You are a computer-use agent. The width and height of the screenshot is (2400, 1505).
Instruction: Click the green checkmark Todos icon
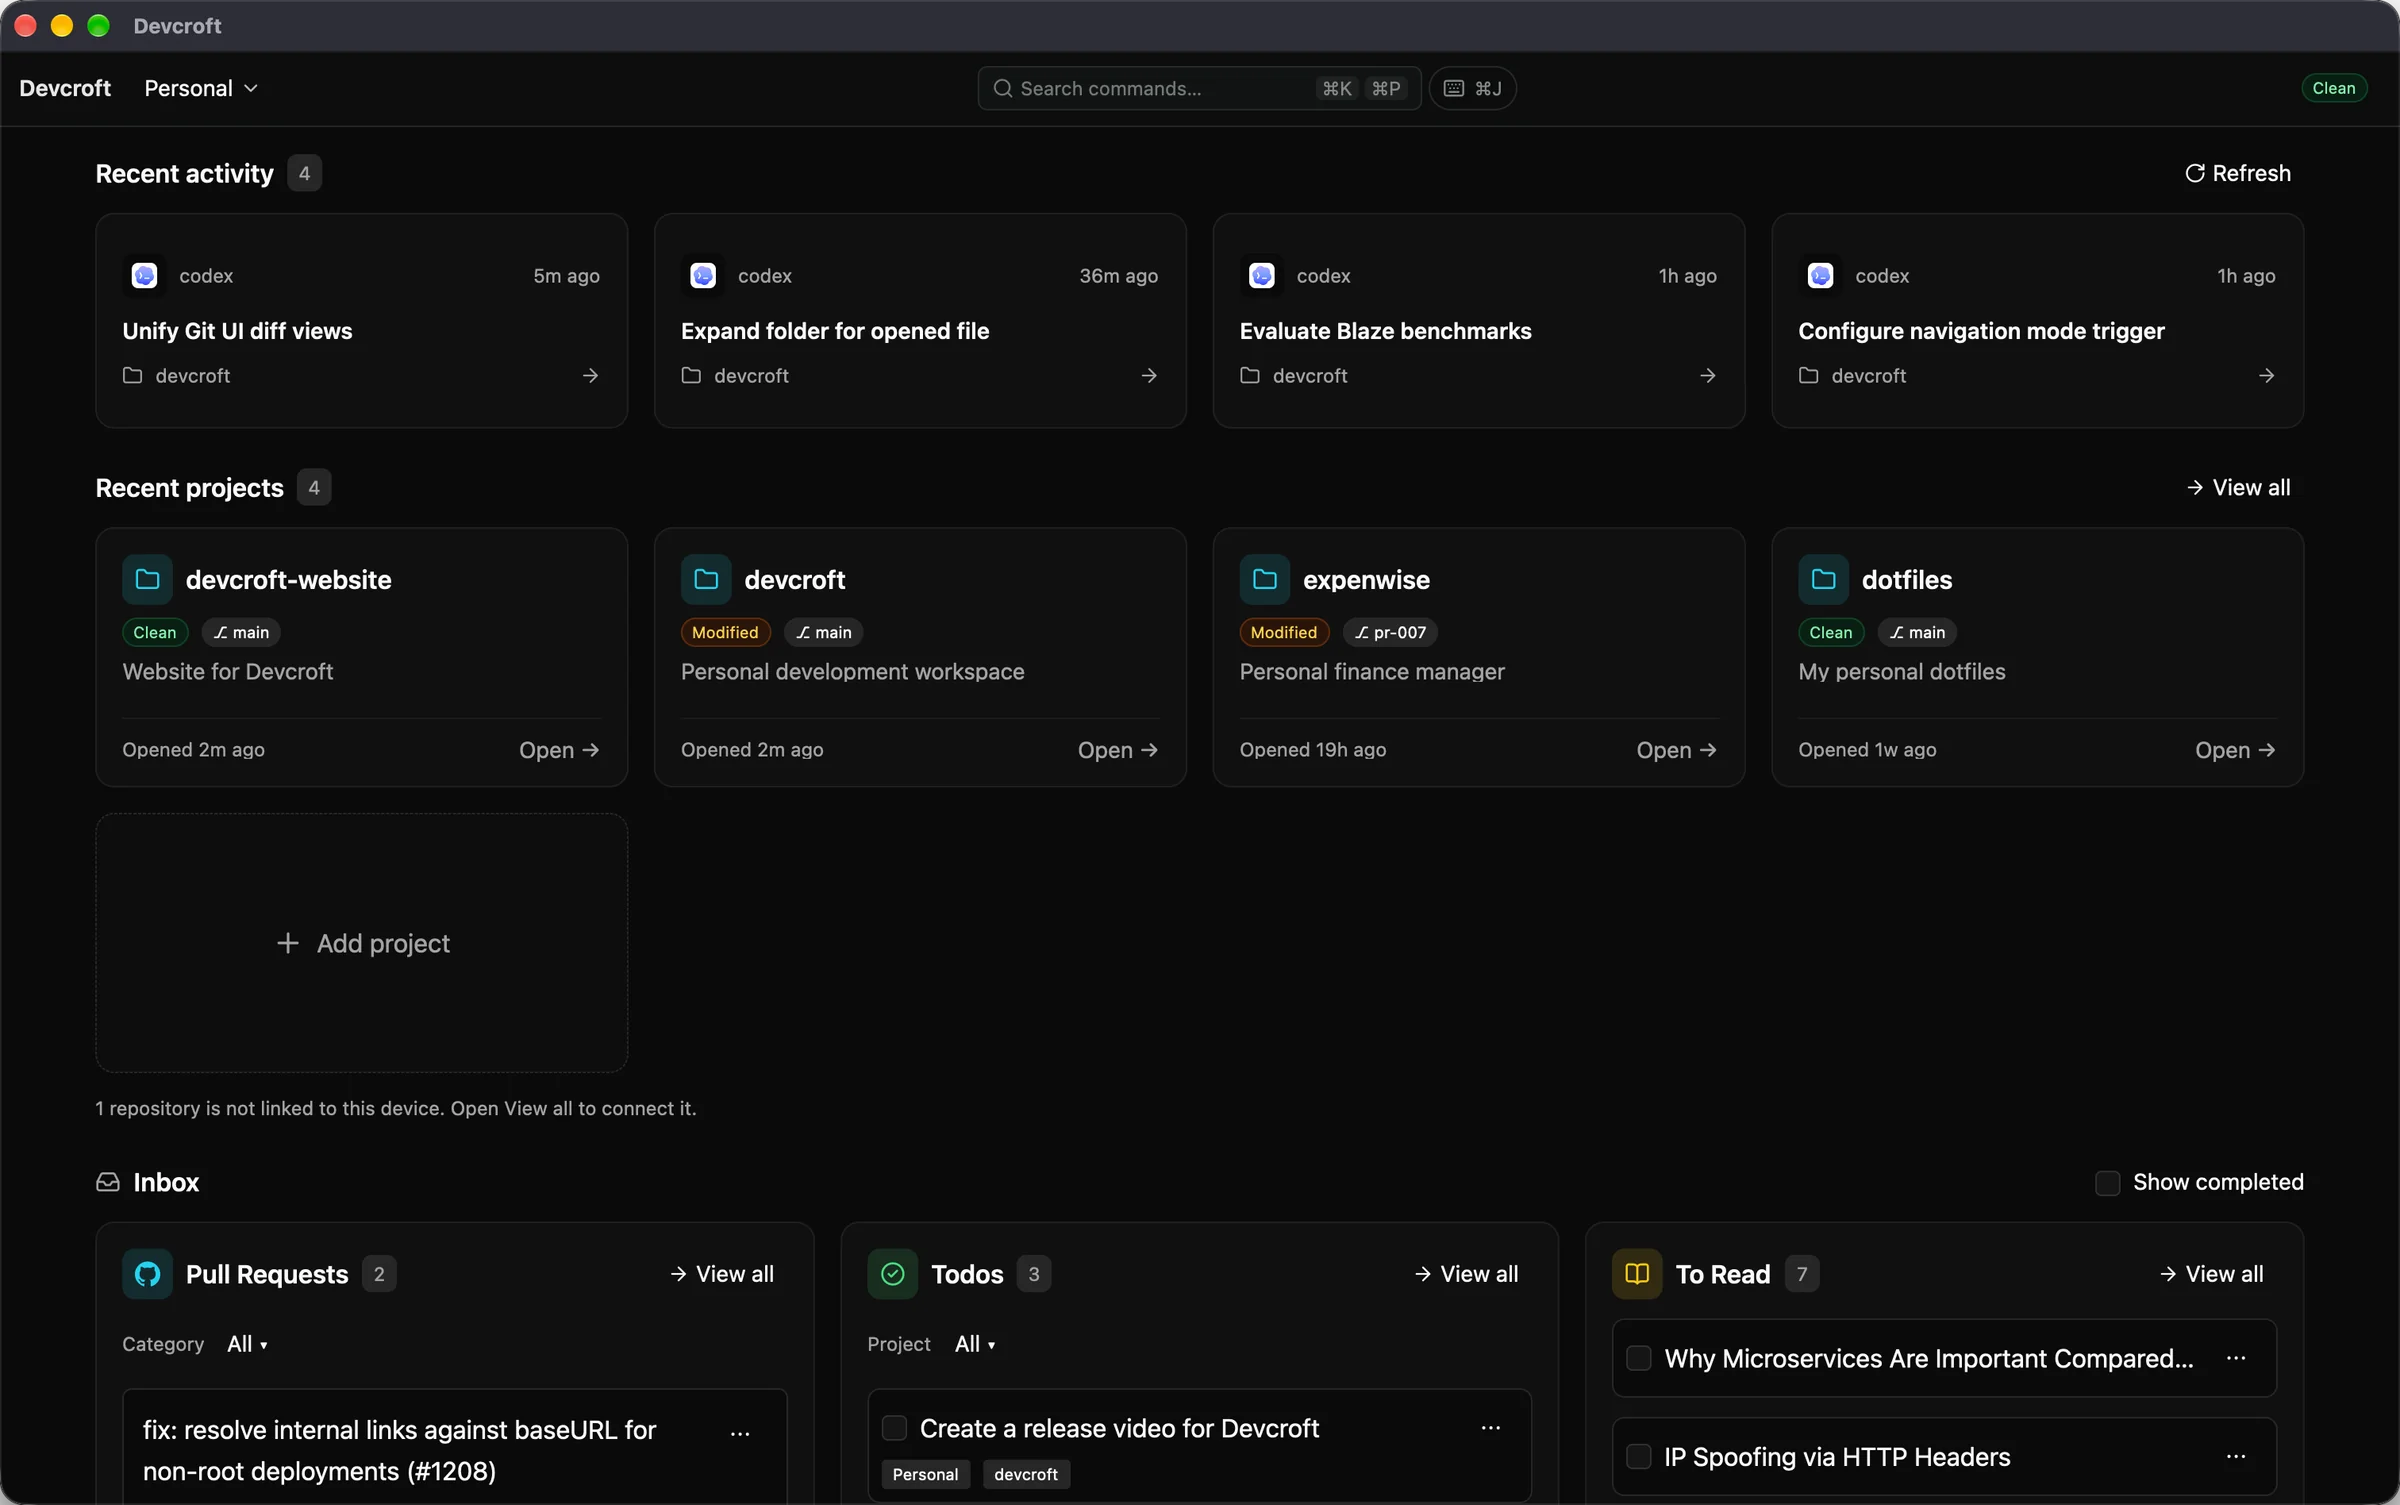[x=892, y=1273]
